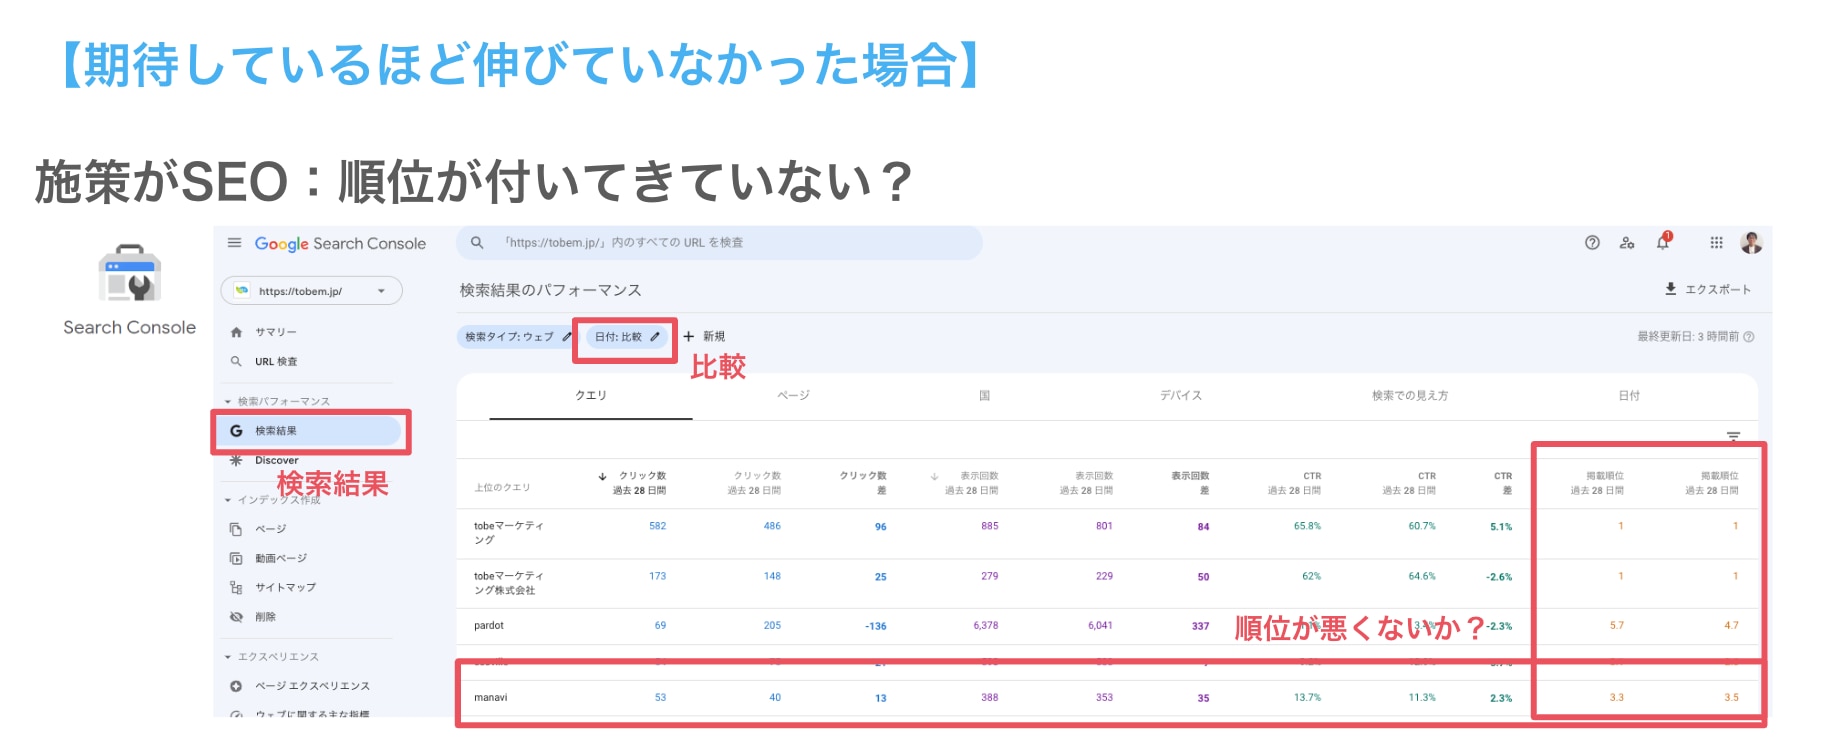The image size is (1824, 750).
Task: Click the video page icon beside 動画ページ
Action: 236,558
